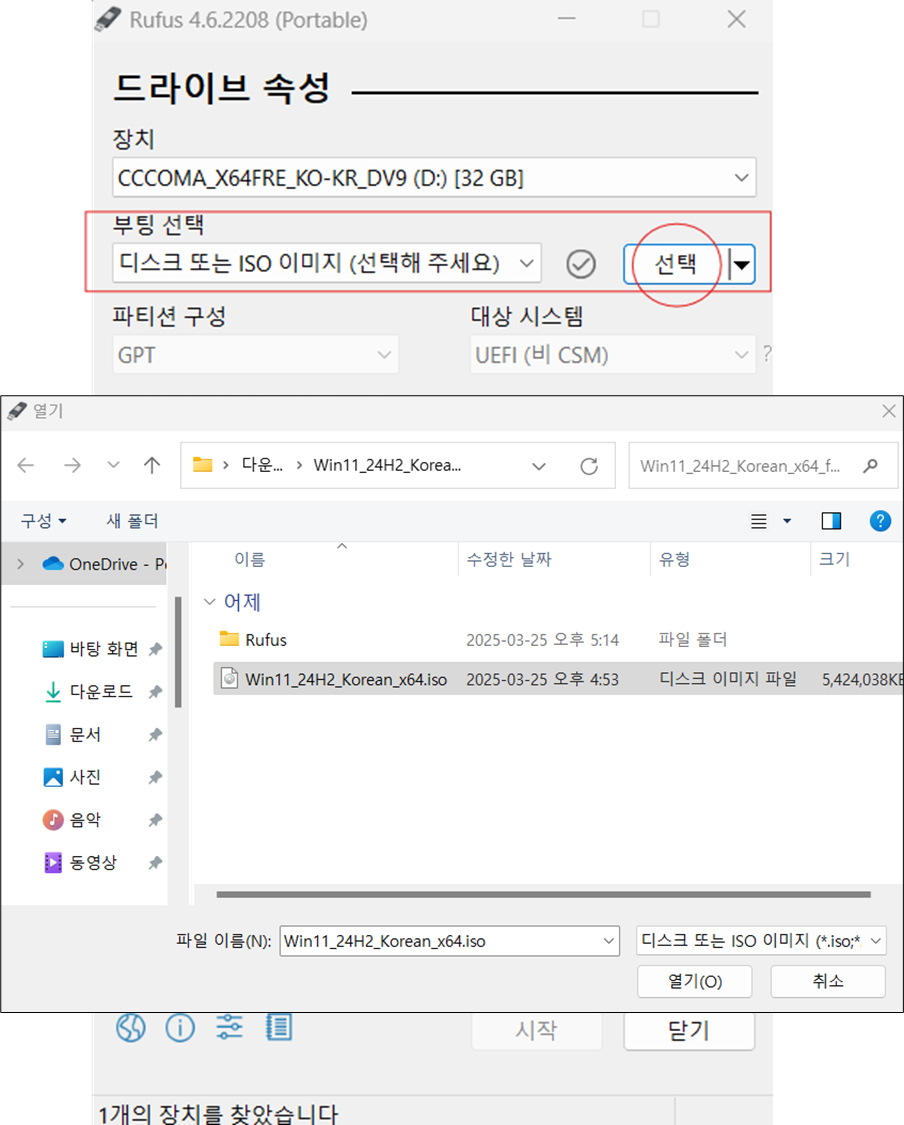904x1125 pixels.
Task: Click the search box in Open dialog
Action: click(763, 466)
